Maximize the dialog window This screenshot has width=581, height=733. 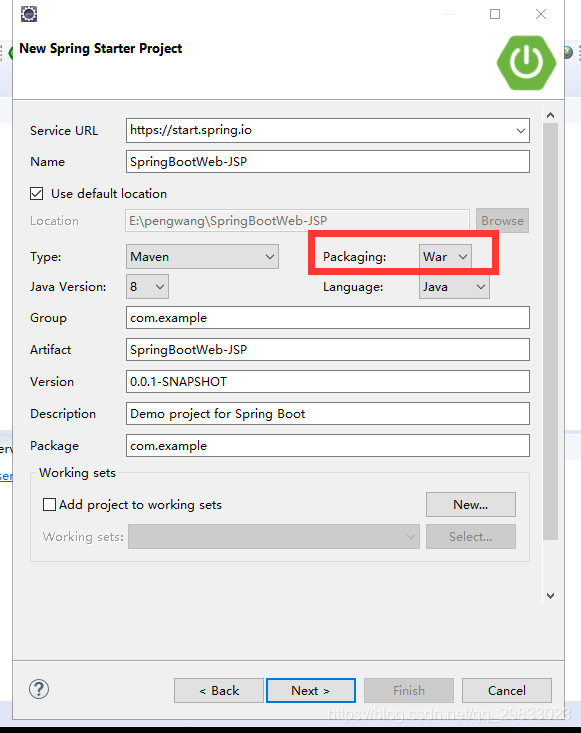495,14
